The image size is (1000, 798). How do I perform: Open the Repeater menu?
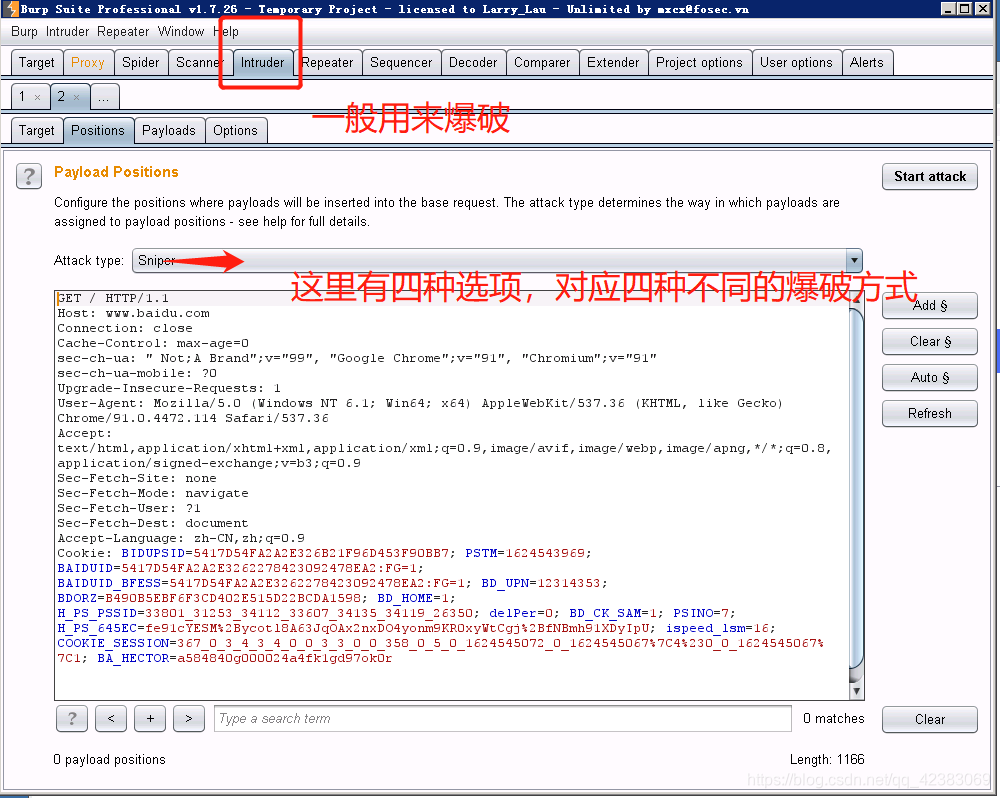[x=123, y=31]
